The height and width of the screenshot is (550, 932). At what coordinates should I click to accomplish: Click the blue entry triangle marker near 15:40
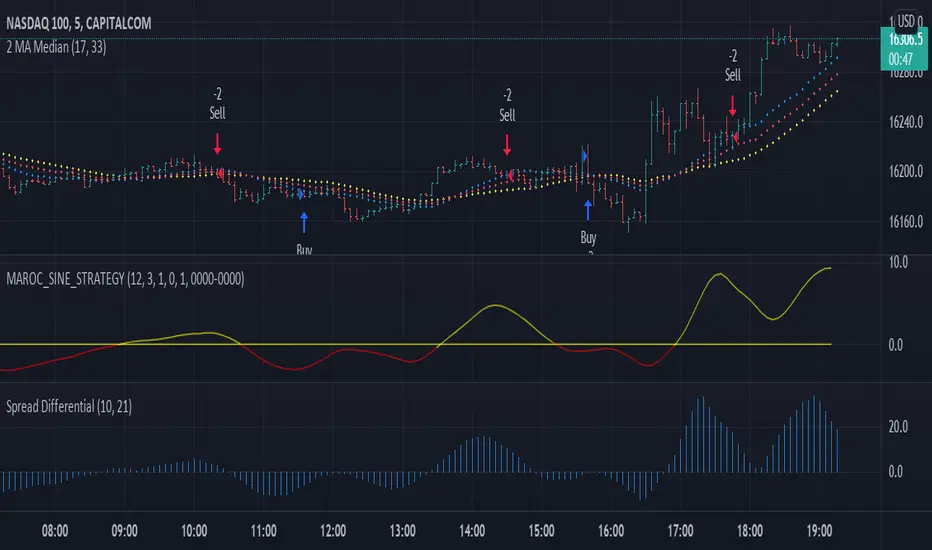click(585, 156)
